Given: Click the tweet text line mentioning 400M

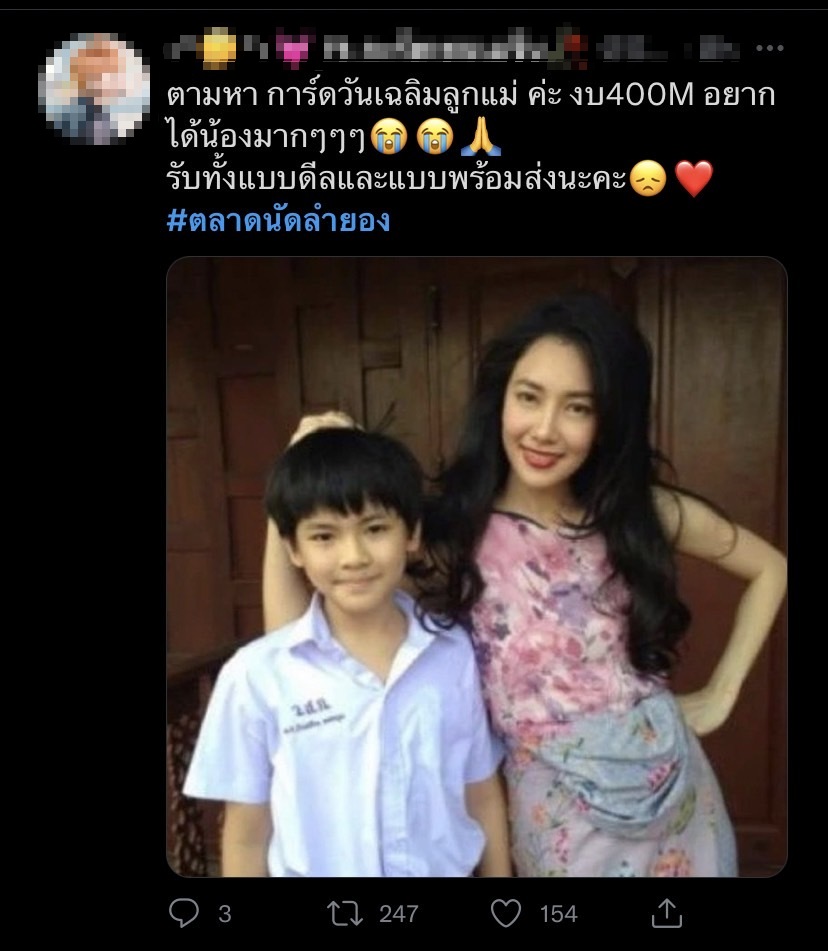Looking at the screenshot, I should [471, 95].
